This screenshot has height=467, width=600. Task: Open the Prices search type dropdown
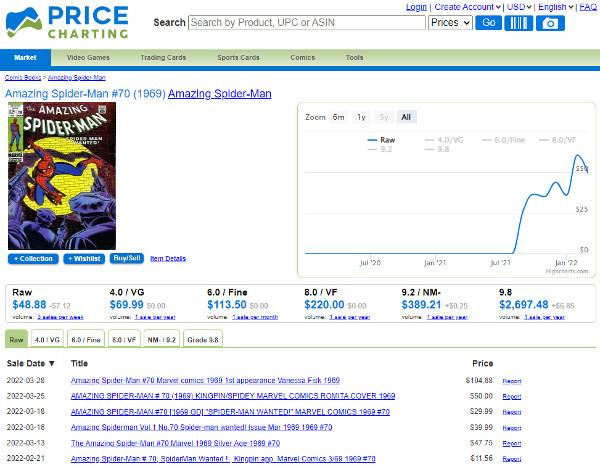pyautogui.click(x=450, y=23)
